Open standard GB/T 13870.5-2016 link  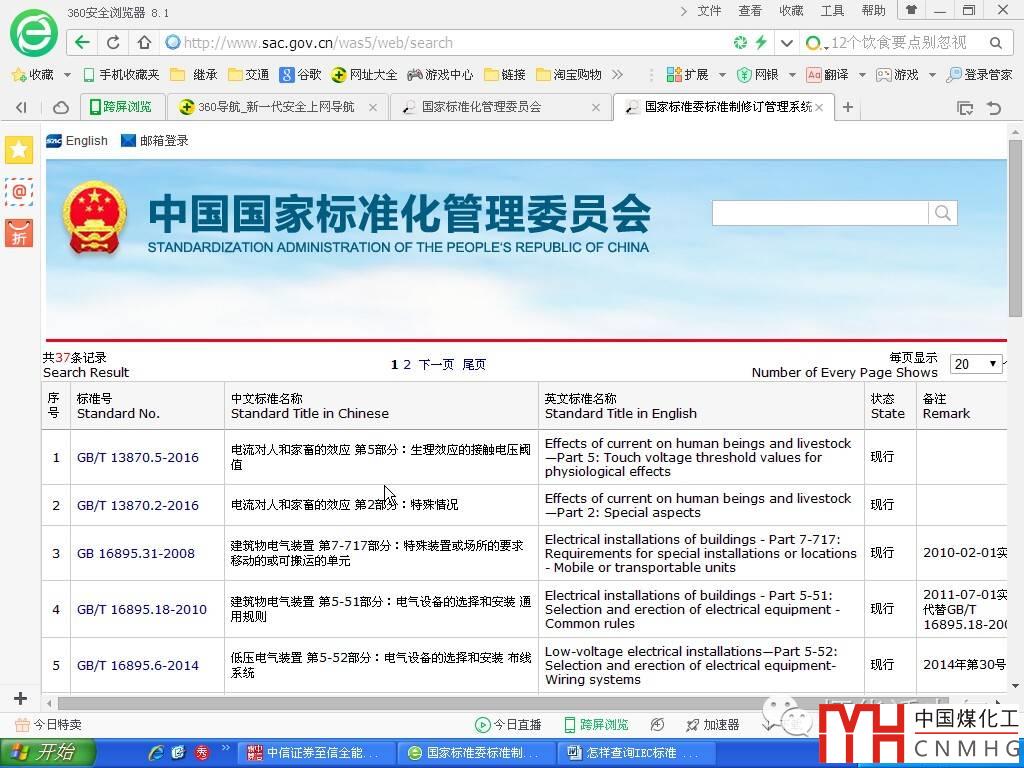pos(138,457)
